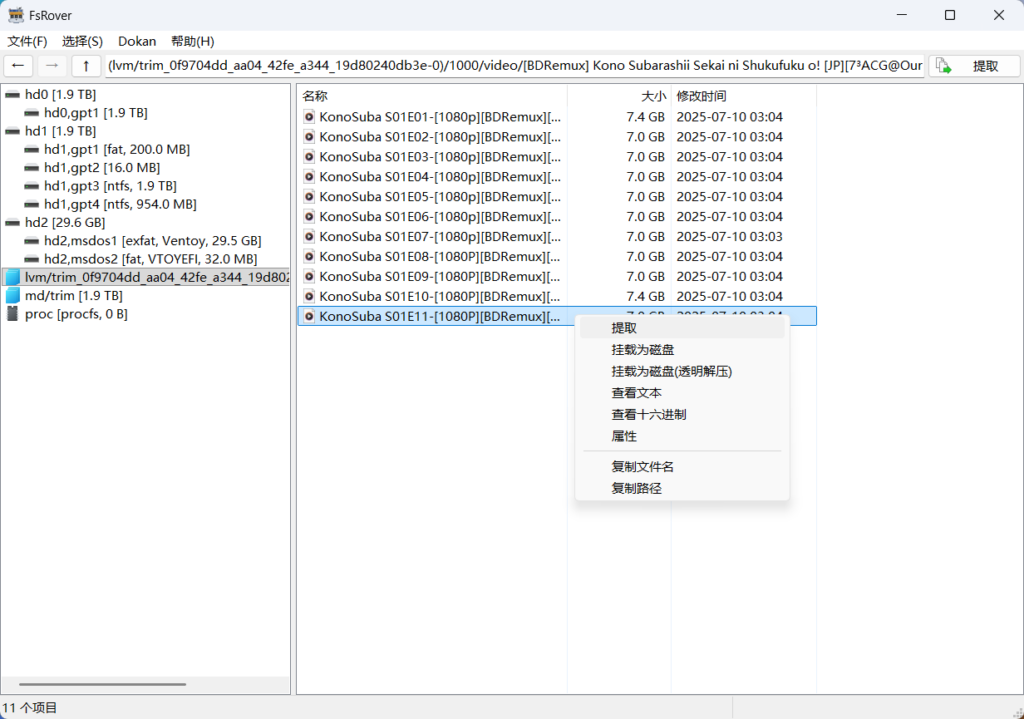1024x719 pixels.
Task: Click the FsRover title bar app icon
Action: (16, 15)
